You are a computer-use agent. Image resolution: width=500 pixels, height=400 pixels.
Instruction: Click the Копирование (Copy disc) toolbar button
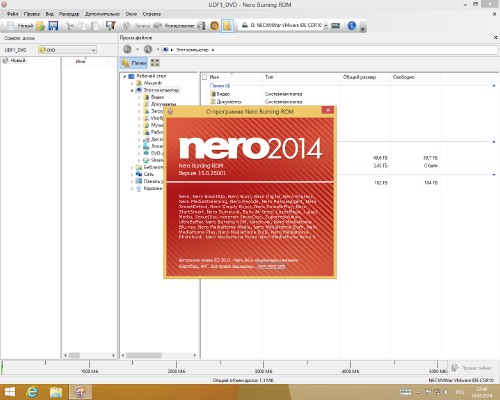click(x=174, y=26)
